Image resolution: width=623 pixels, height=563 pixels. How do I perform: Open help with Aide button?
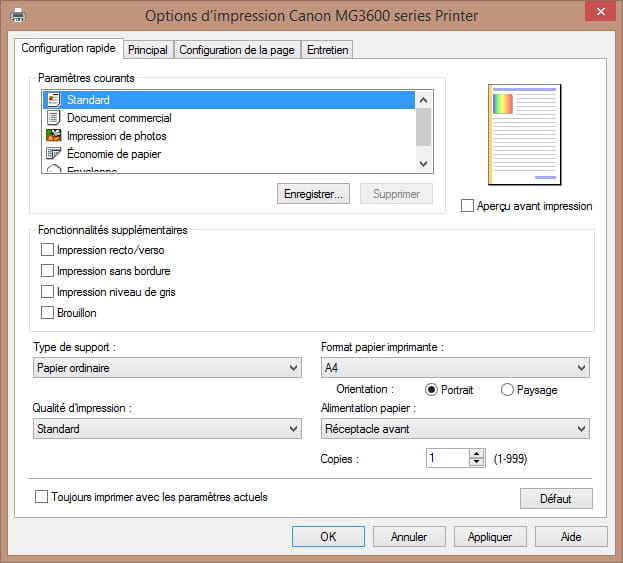[x=571, y=537]
